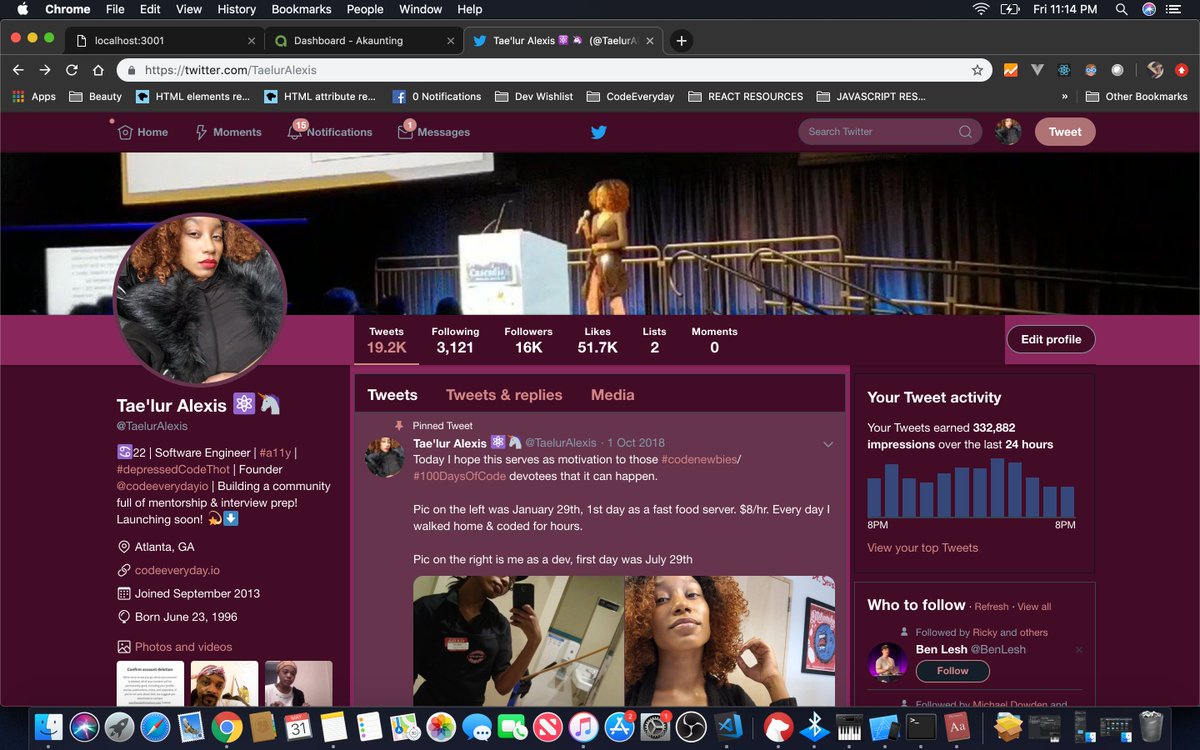1200x750 pixels.
Task: View Likes count 51.7K
Action: [597, 340]
